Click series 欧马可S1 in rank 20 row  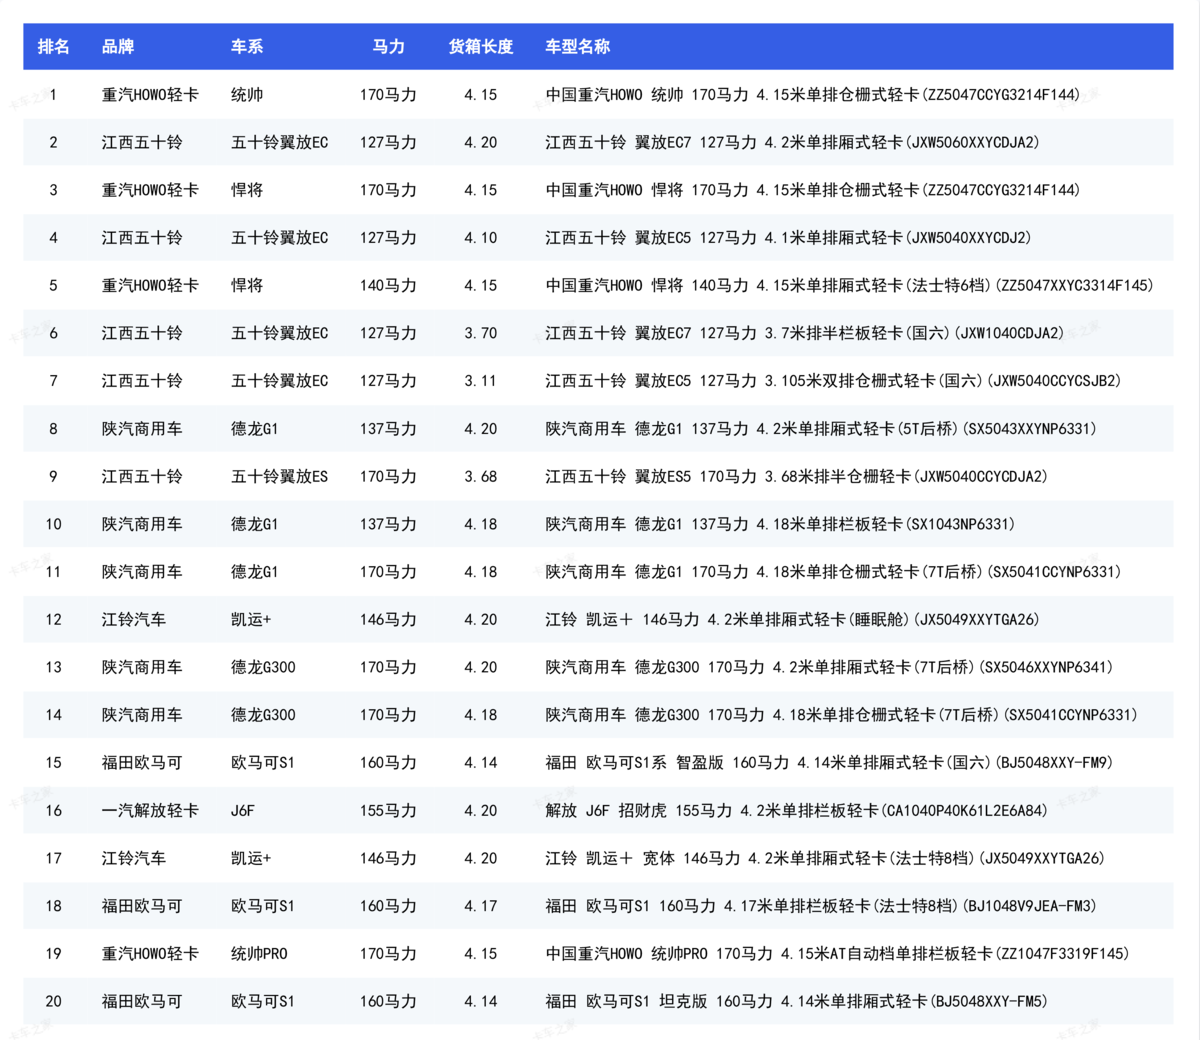click(x=263, y=1001)
